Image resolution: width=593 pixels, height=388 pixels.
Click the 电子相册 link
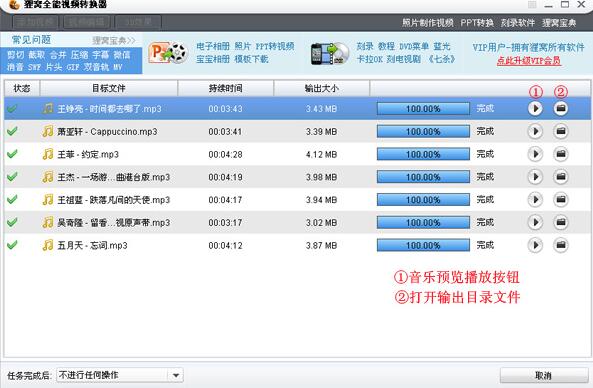coord(213,46)
